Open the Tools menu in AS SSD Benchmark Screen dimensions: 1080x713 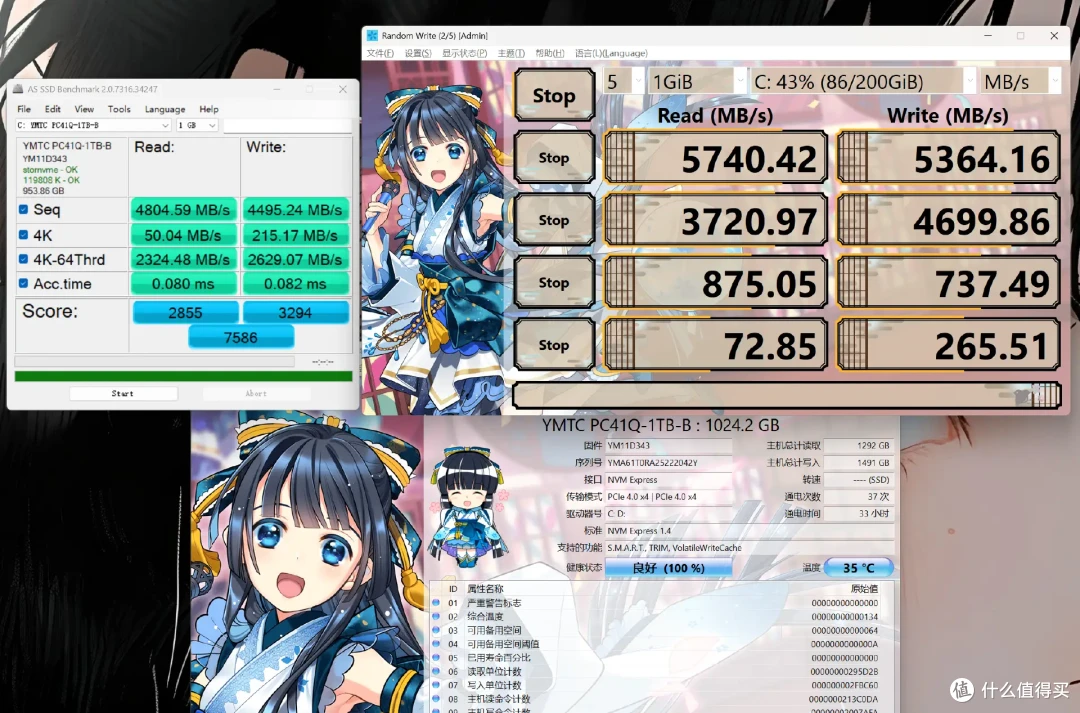[x=119, y=109]
